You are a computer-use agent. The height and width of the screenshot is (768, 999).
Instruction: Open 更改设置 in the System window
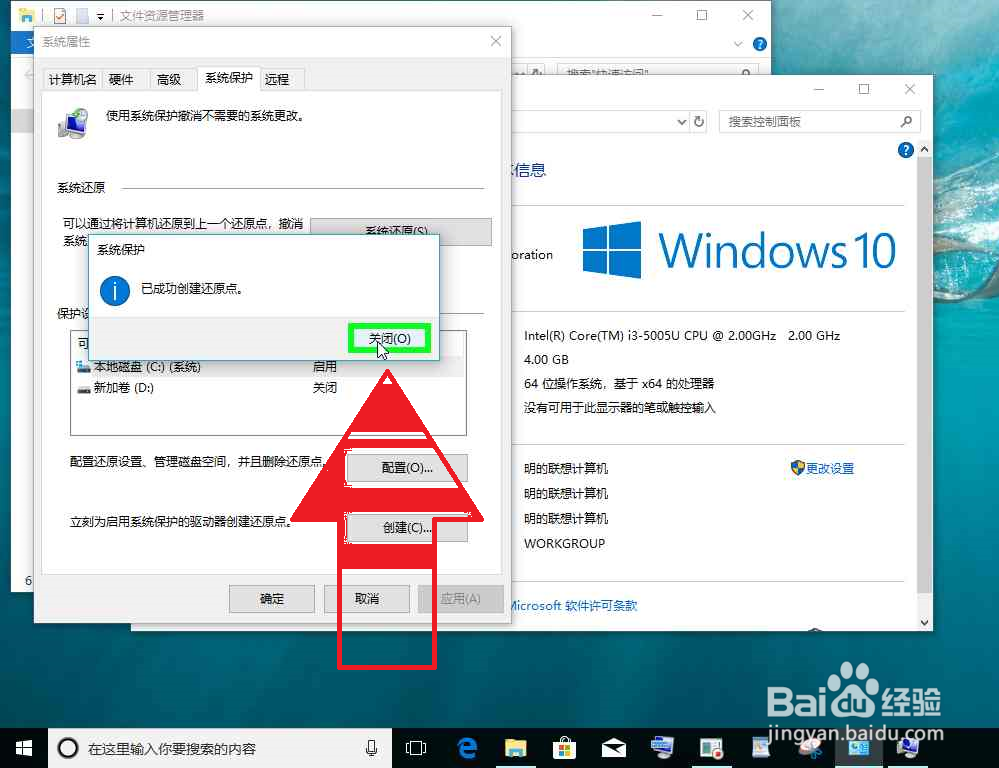click(828, 467)
